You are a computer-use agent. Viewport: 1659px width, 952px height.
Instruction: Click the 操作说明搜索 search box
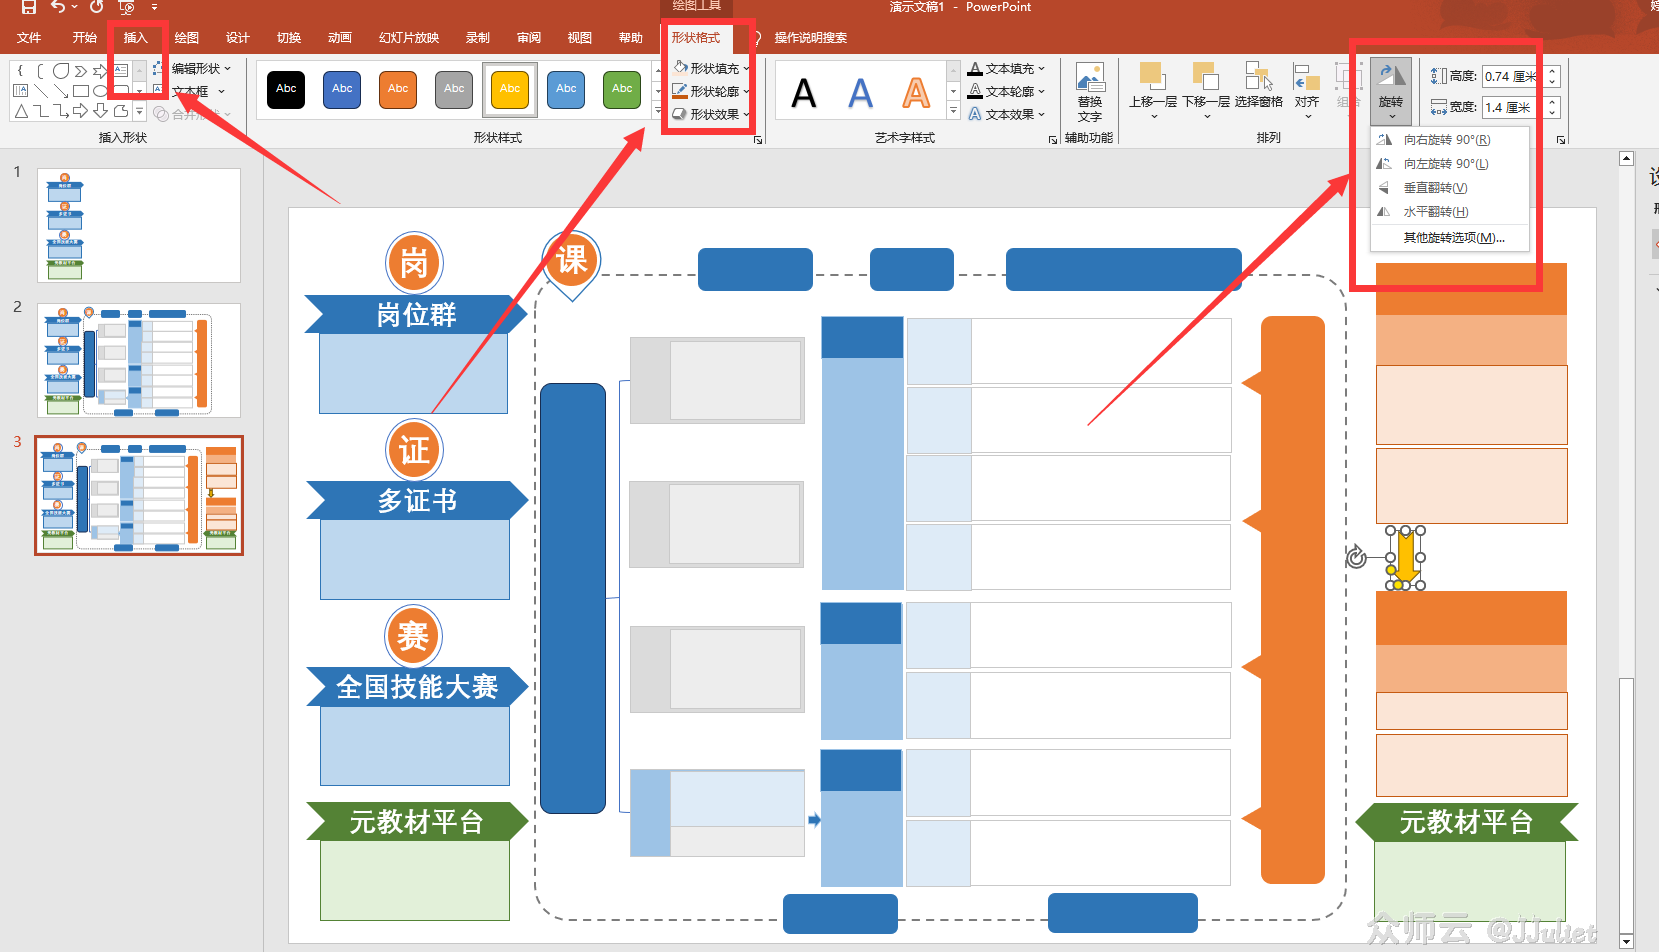[x=810, y=38]
